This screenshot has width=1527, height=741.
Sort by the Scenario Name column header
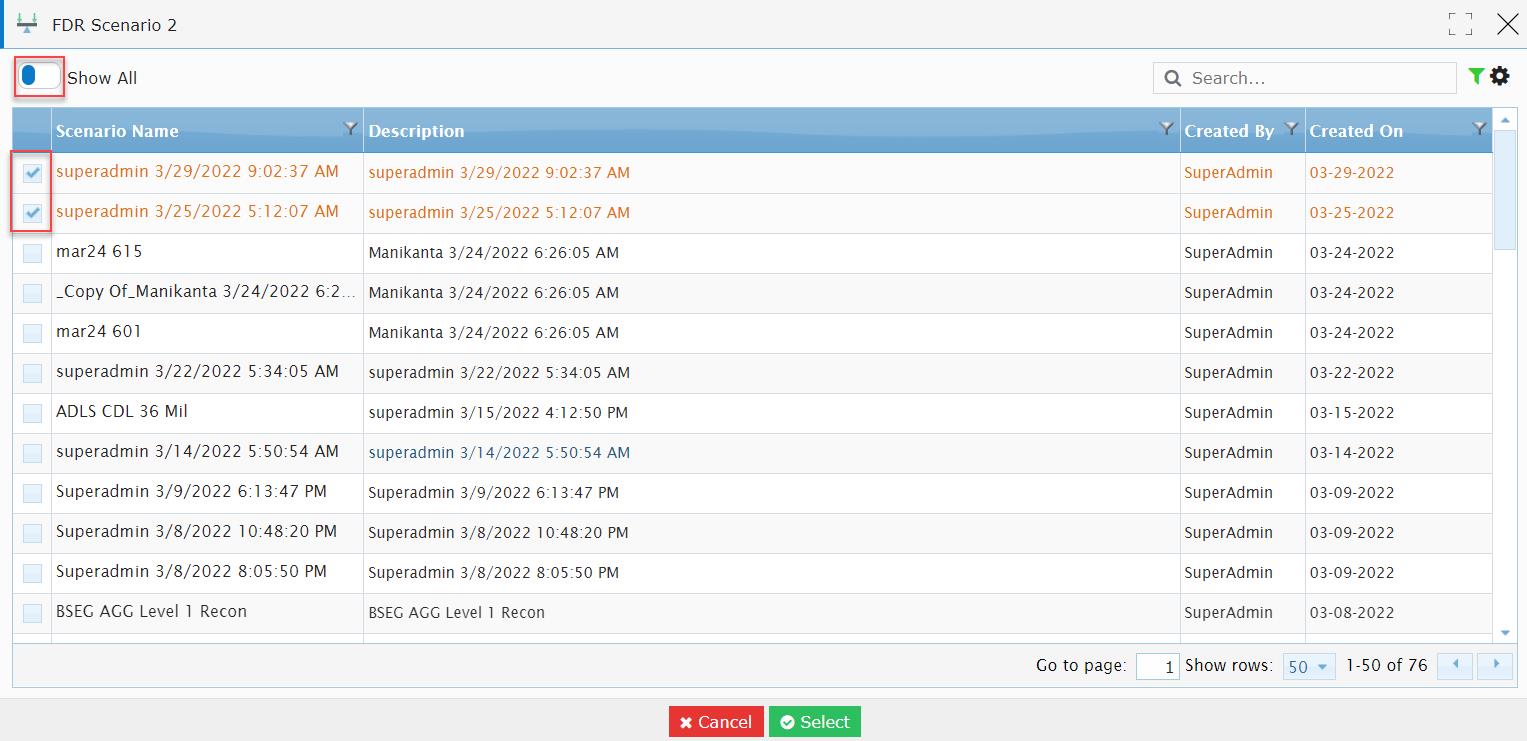(x=117, y=131)
